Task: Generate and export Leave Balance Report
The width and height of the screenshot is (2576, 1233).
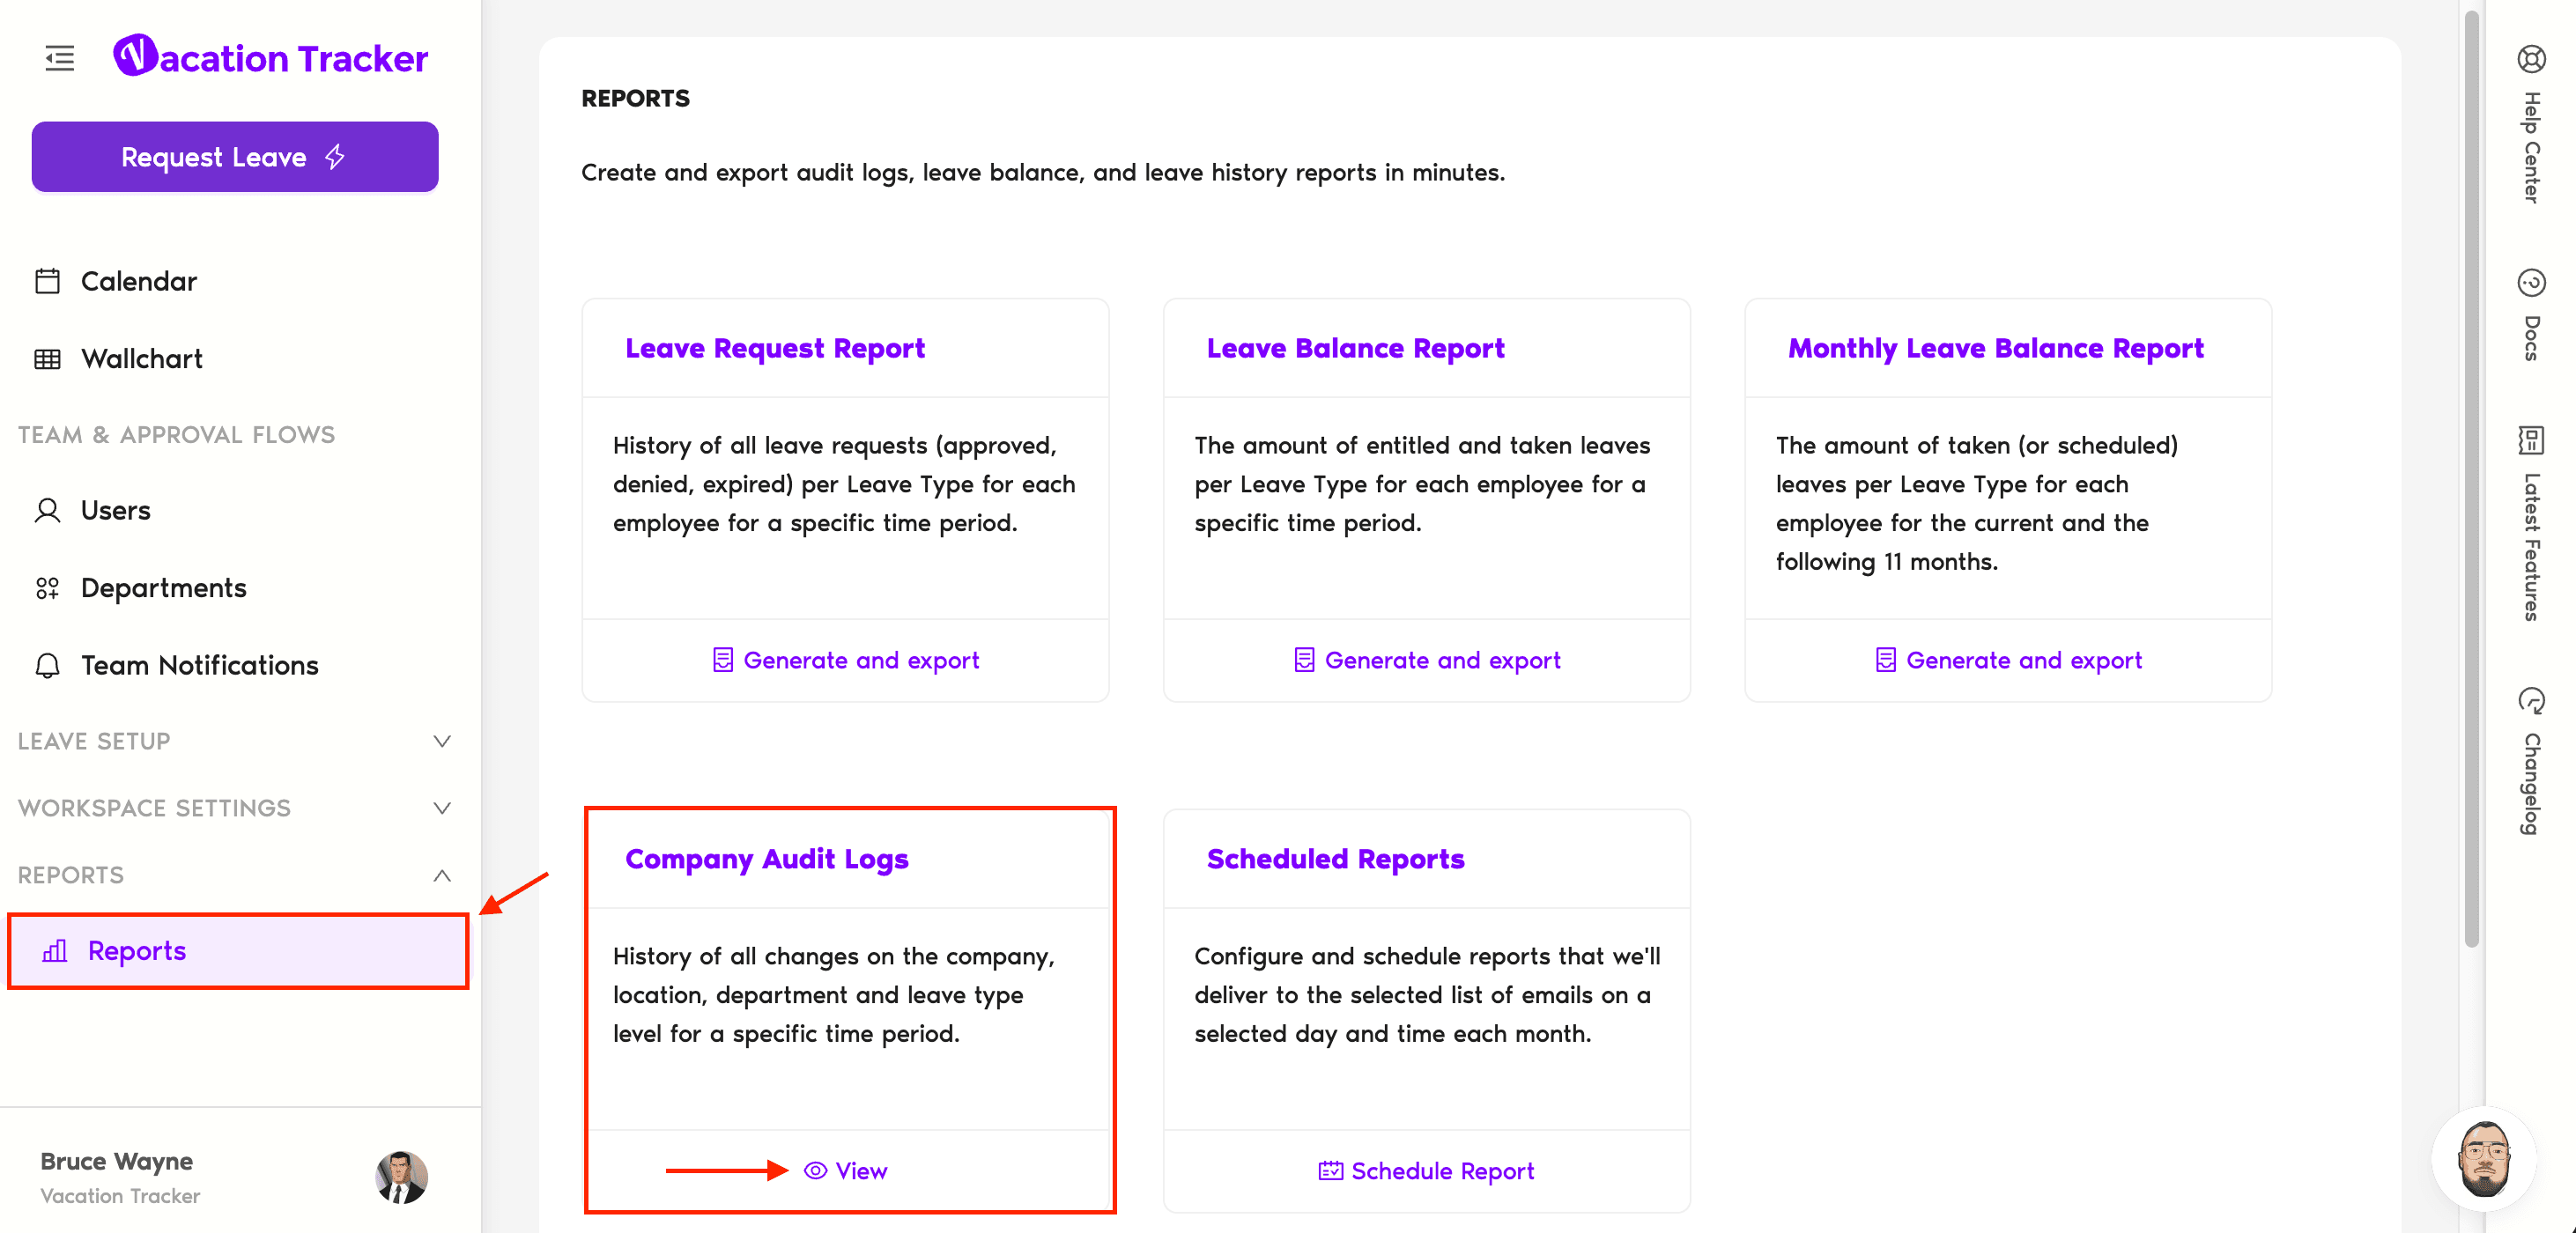Action: [x=1427, y=660]
